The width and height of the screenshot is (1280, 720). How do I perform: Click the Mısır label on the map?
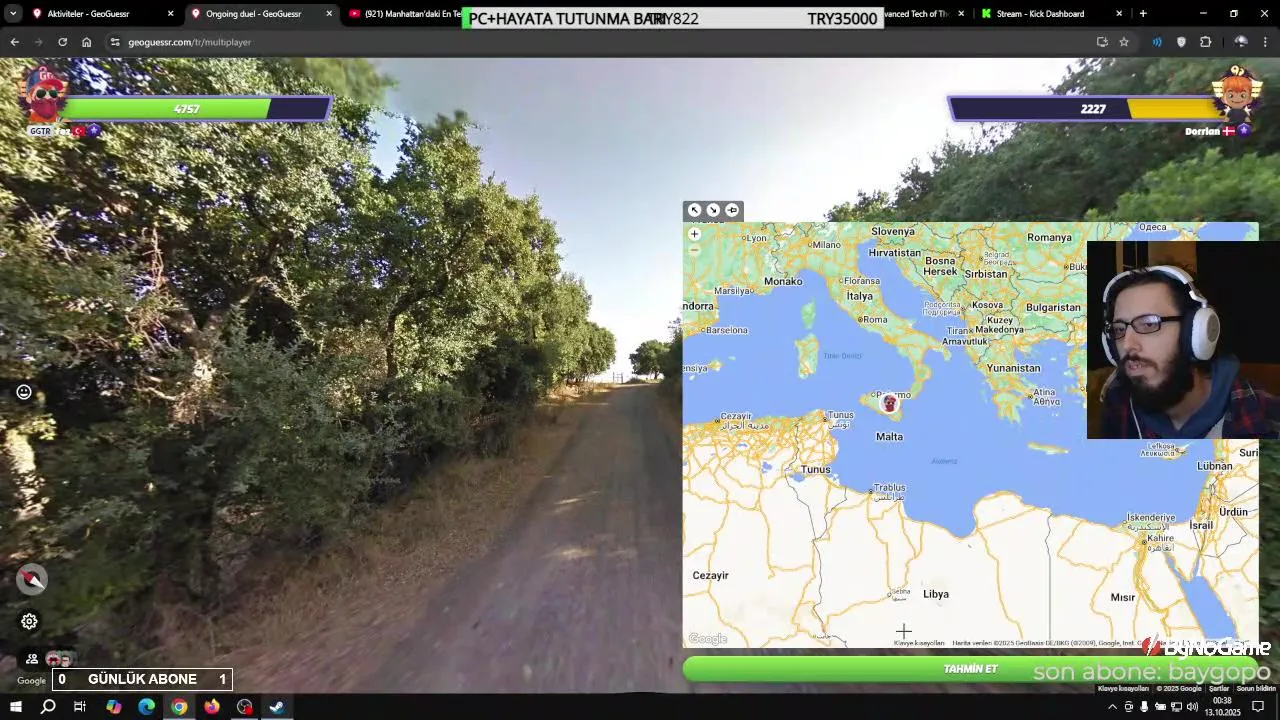coord(1123,597)
